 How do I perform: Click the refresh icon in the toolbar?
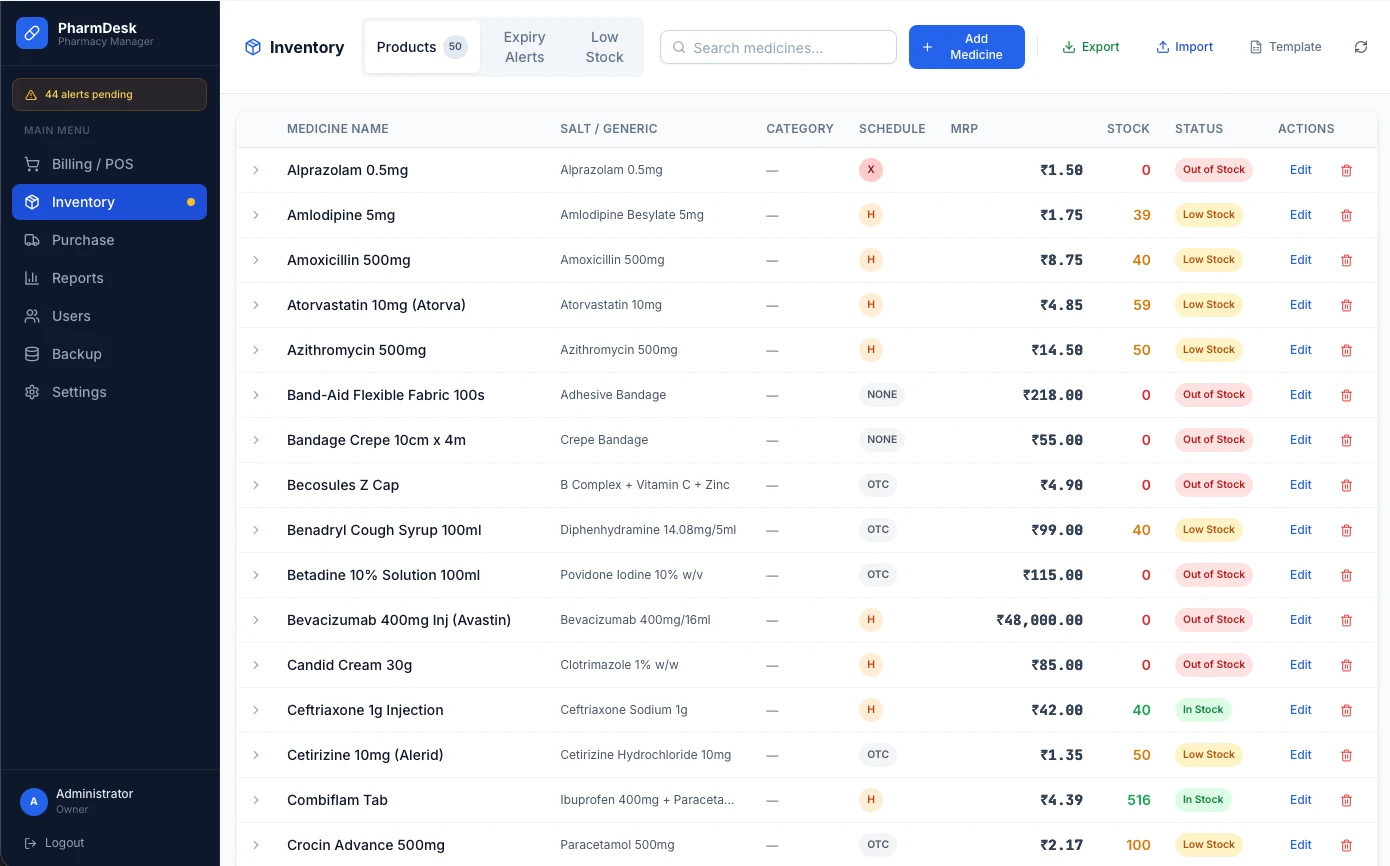point(1360,47)
